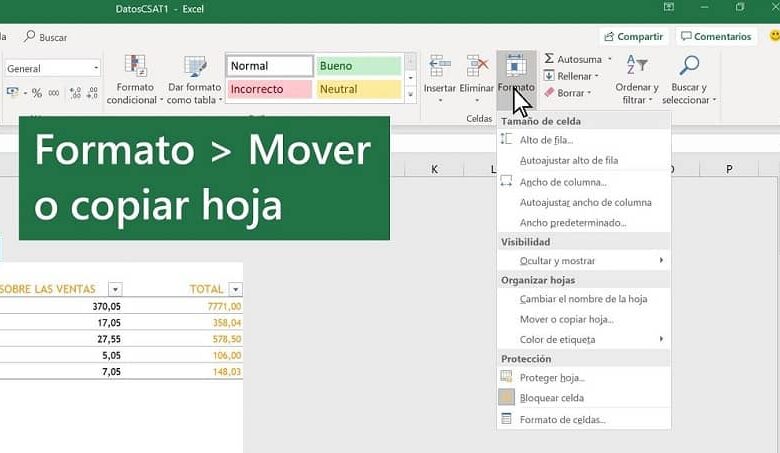
Task: Click the Buscar y seleccionar magnifier icon
Action: [689, 65]
